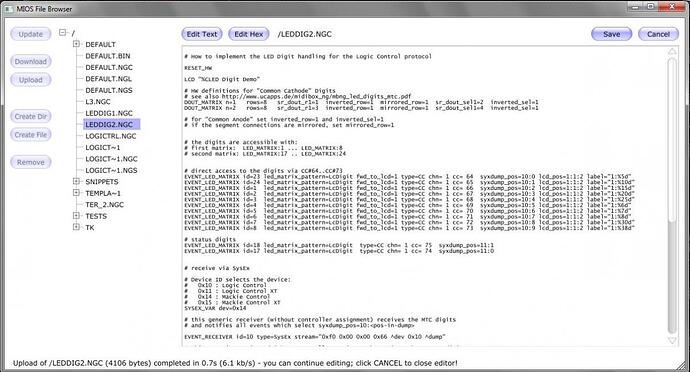Click the Remove button
Viewport: 690px width, 372px height.
(30, 162)
